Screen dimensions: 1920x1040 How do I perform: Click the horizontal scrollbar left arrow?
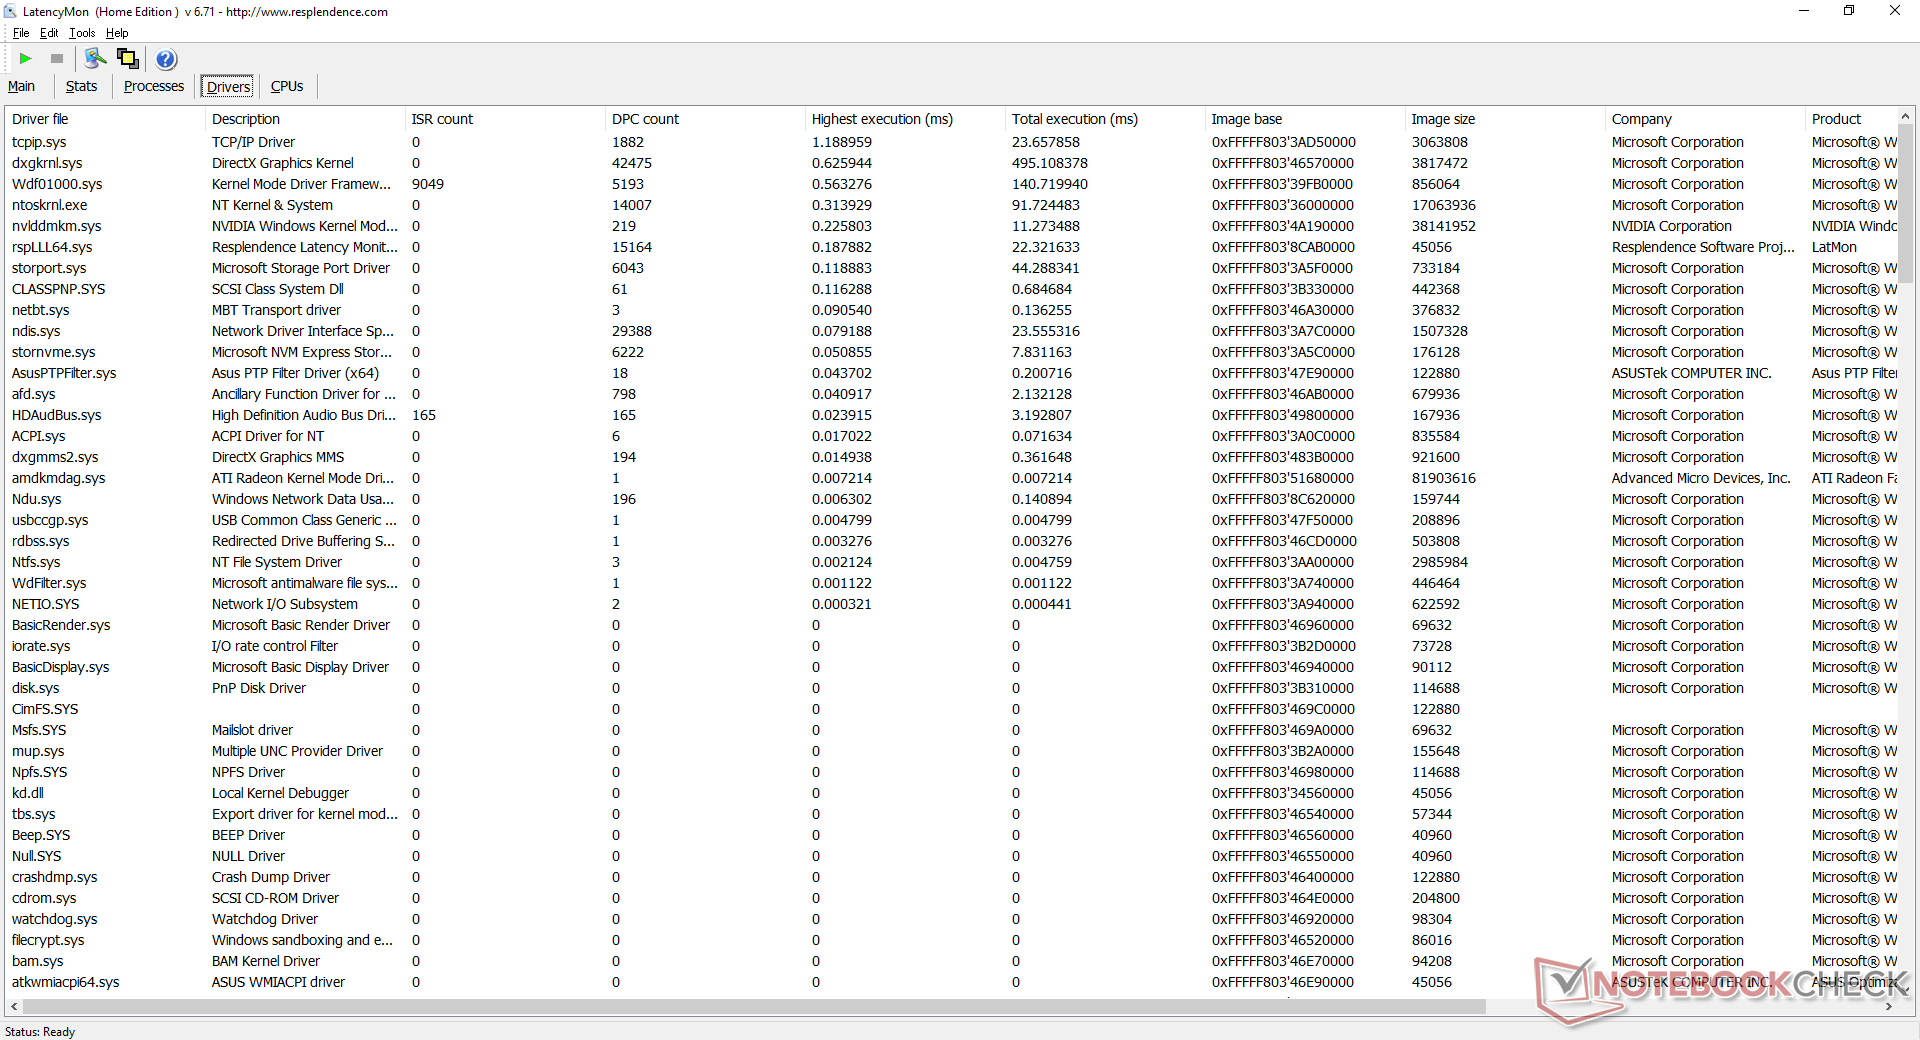click(14, 1006)
